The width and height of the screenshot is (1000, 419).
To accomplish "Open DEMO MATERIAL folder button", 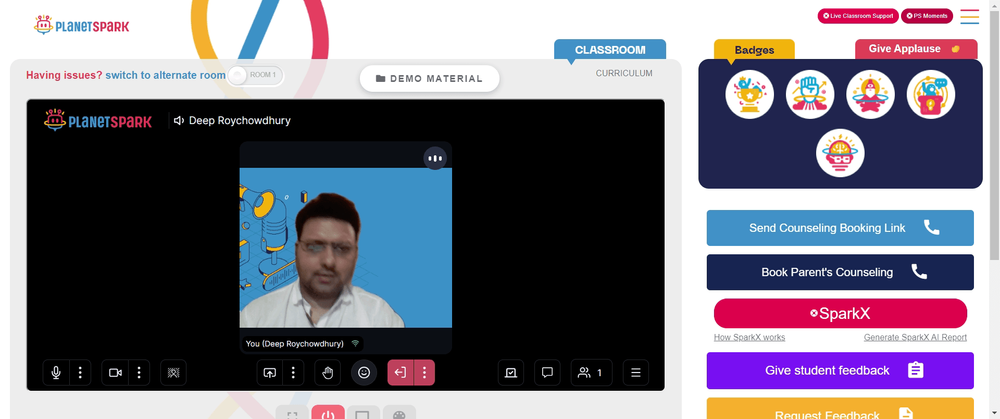I will (x=429, y=78).
